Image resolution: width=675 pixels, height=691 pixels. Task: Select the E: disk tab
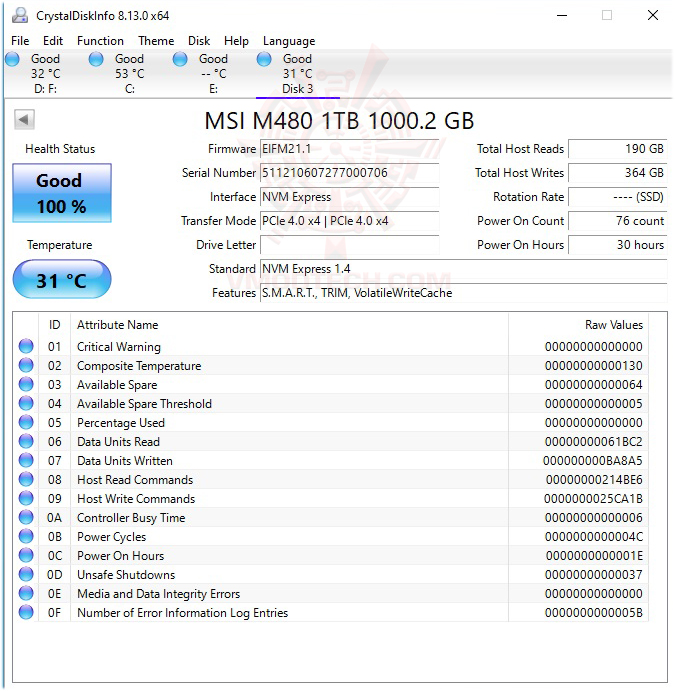(213, 74)
